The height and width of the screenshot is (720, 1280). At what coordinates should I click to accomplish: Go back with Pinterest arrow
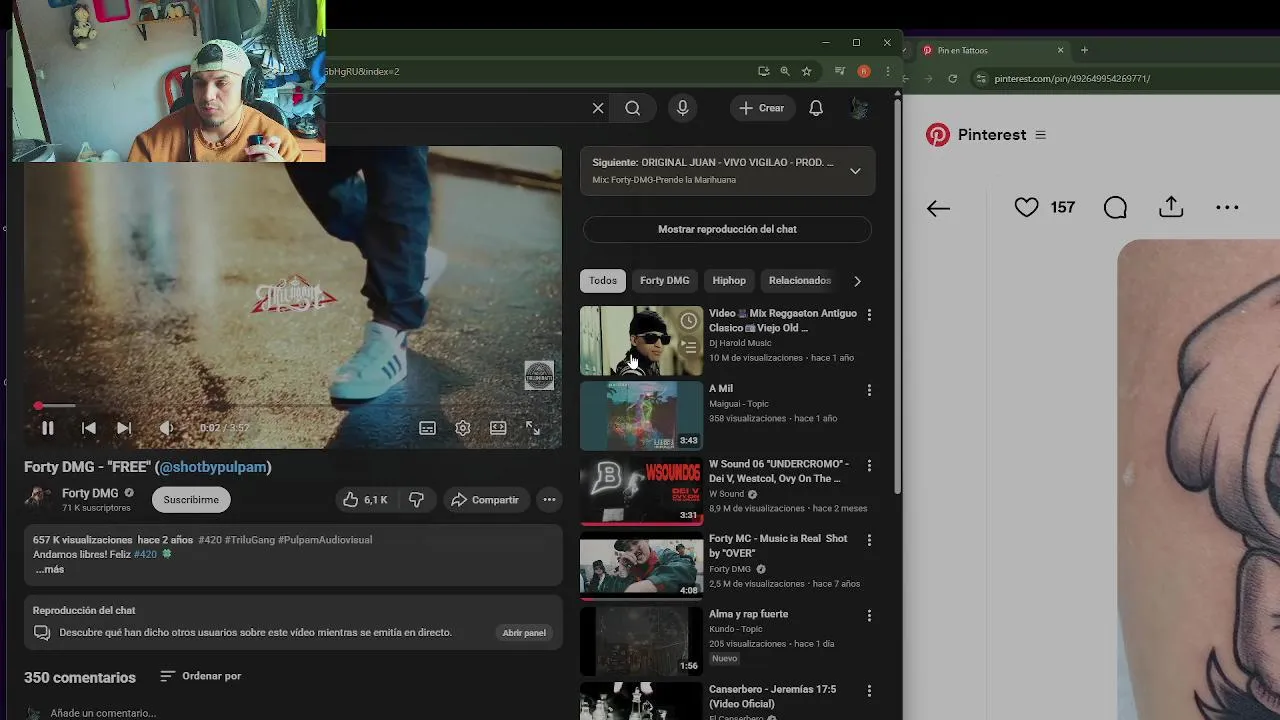pyautogui.click(x=938, y=208)
